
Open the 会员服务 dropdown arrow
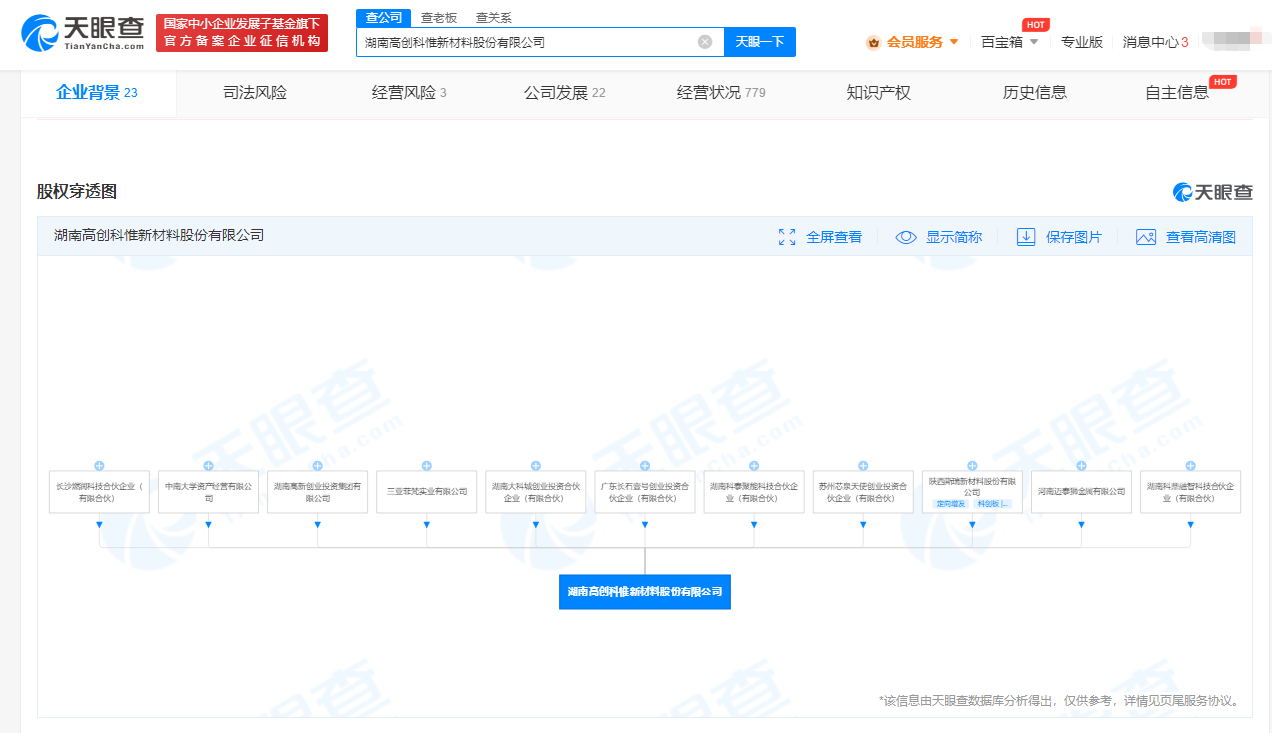pos(954,42)
